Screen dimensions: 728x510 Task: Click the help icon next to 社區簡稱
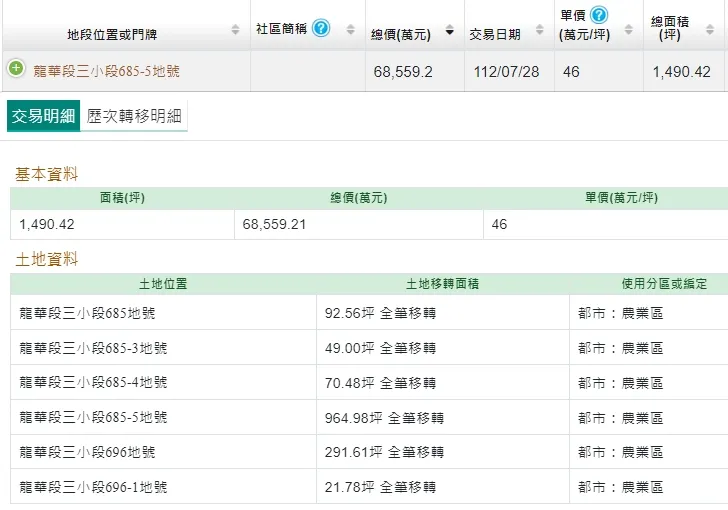pos(321,28)
